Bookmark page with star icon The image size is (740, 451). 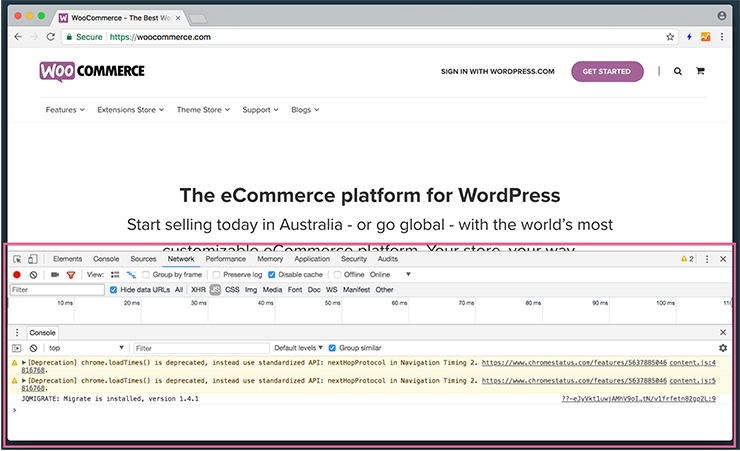pos(670,37)
